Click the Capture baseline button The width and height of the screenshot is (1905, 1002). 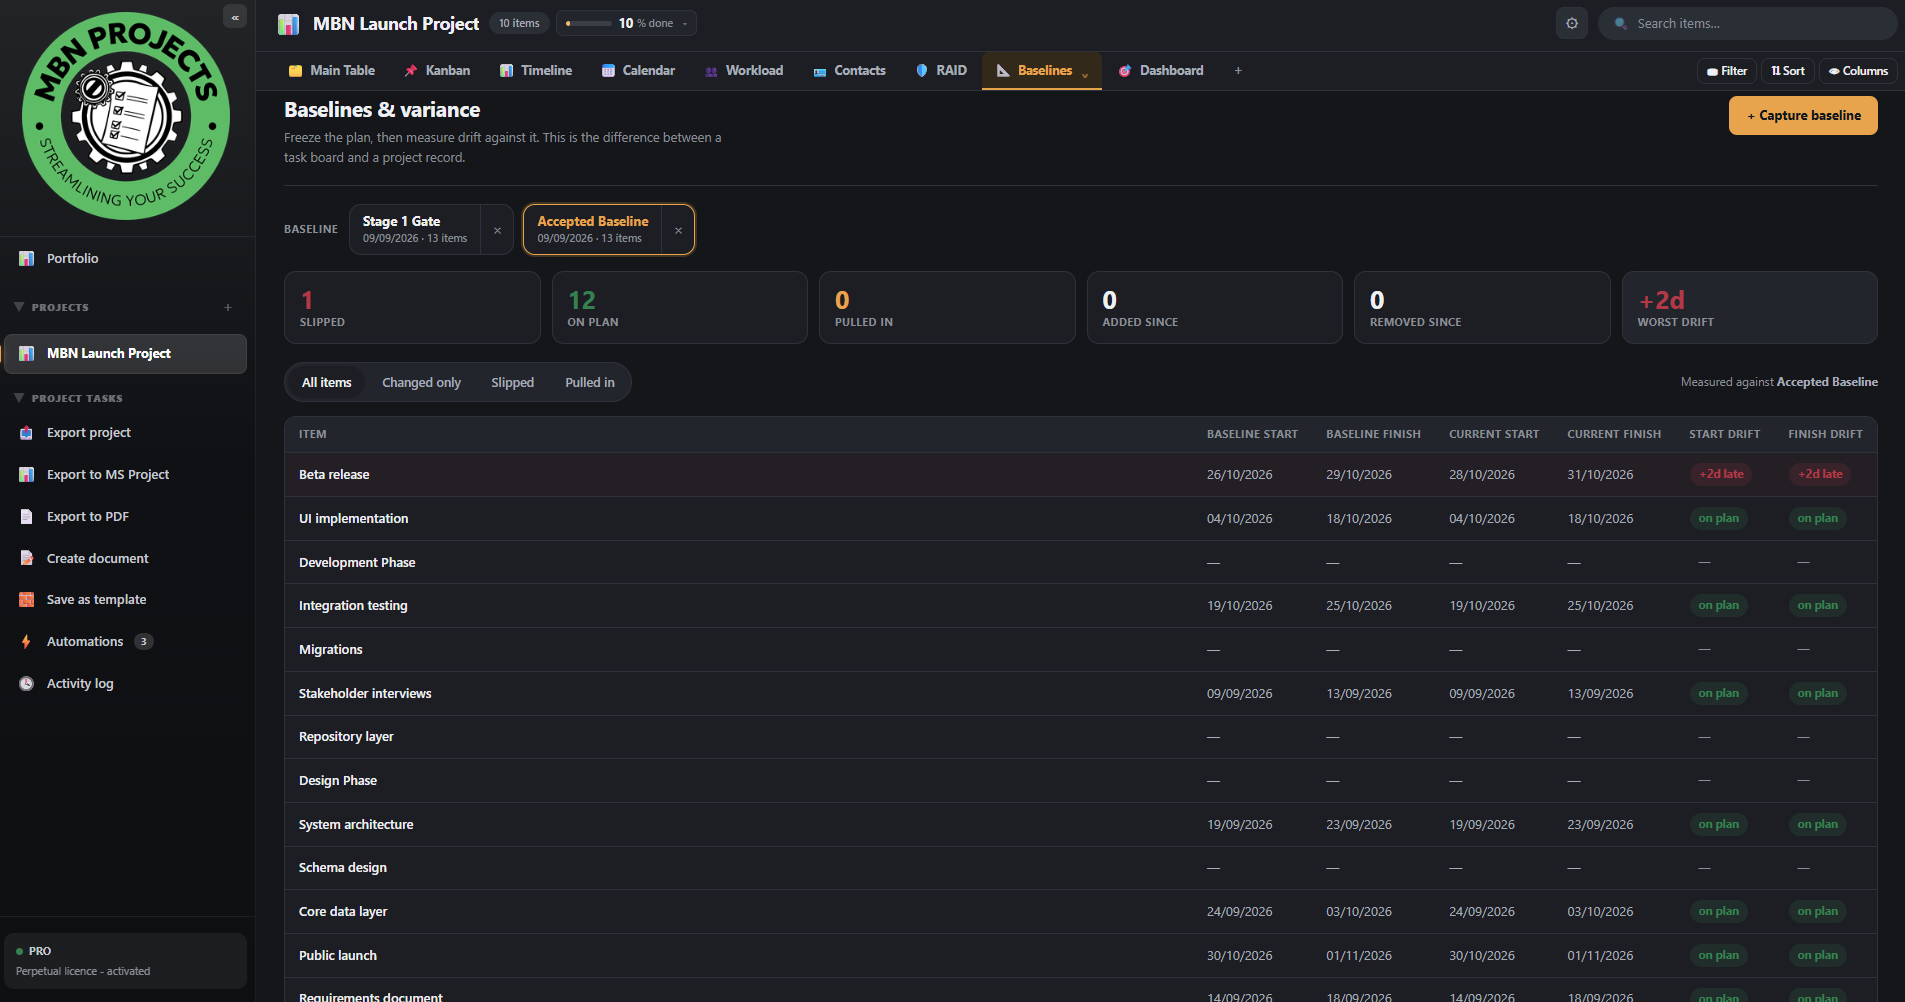tap(1803, 116)
